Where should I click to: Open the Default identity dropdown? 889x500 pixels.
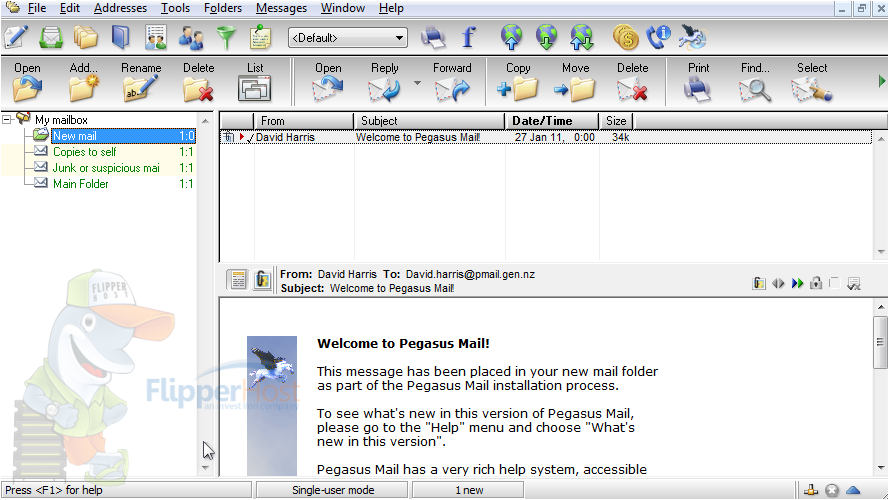[348, 37]
